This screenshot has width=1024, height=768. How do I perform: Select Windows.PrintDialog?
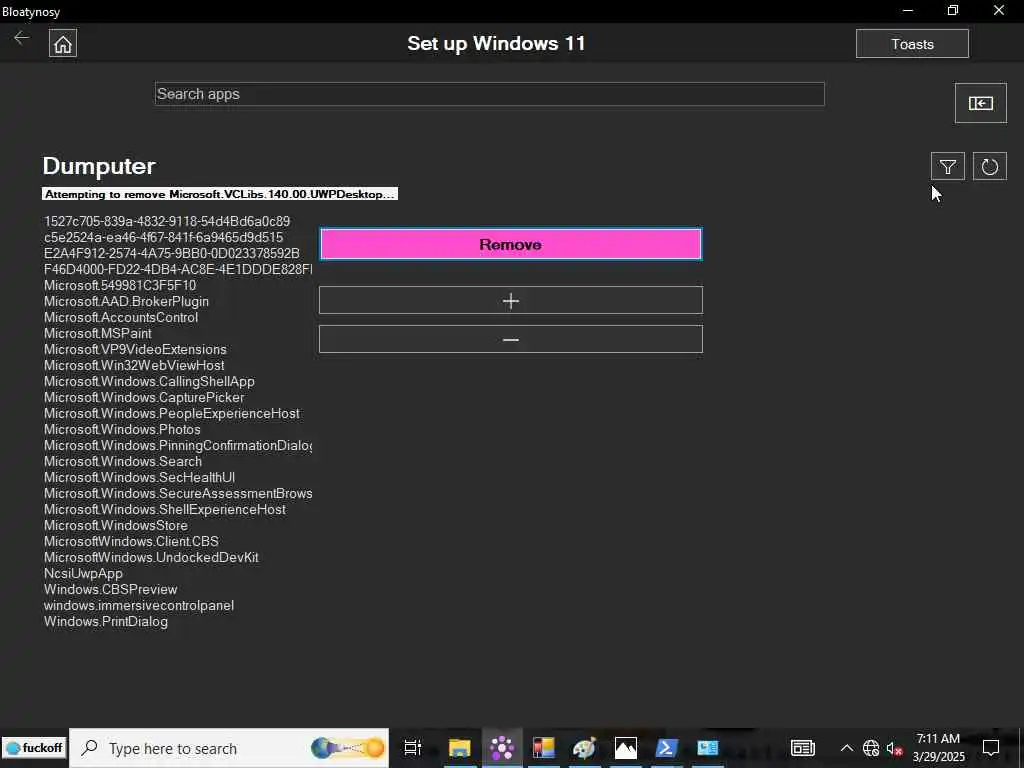[106, 621]
